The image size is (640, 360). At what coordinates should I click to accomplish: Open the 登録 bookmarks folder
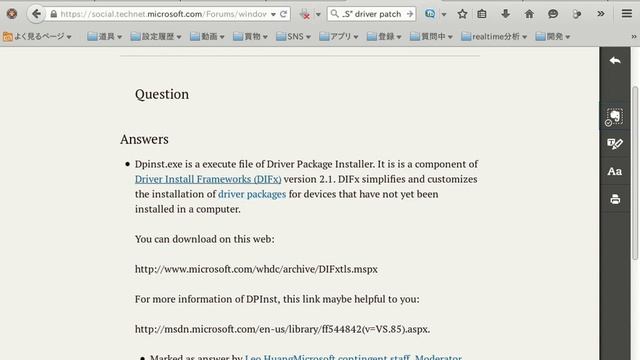[384, 36]
